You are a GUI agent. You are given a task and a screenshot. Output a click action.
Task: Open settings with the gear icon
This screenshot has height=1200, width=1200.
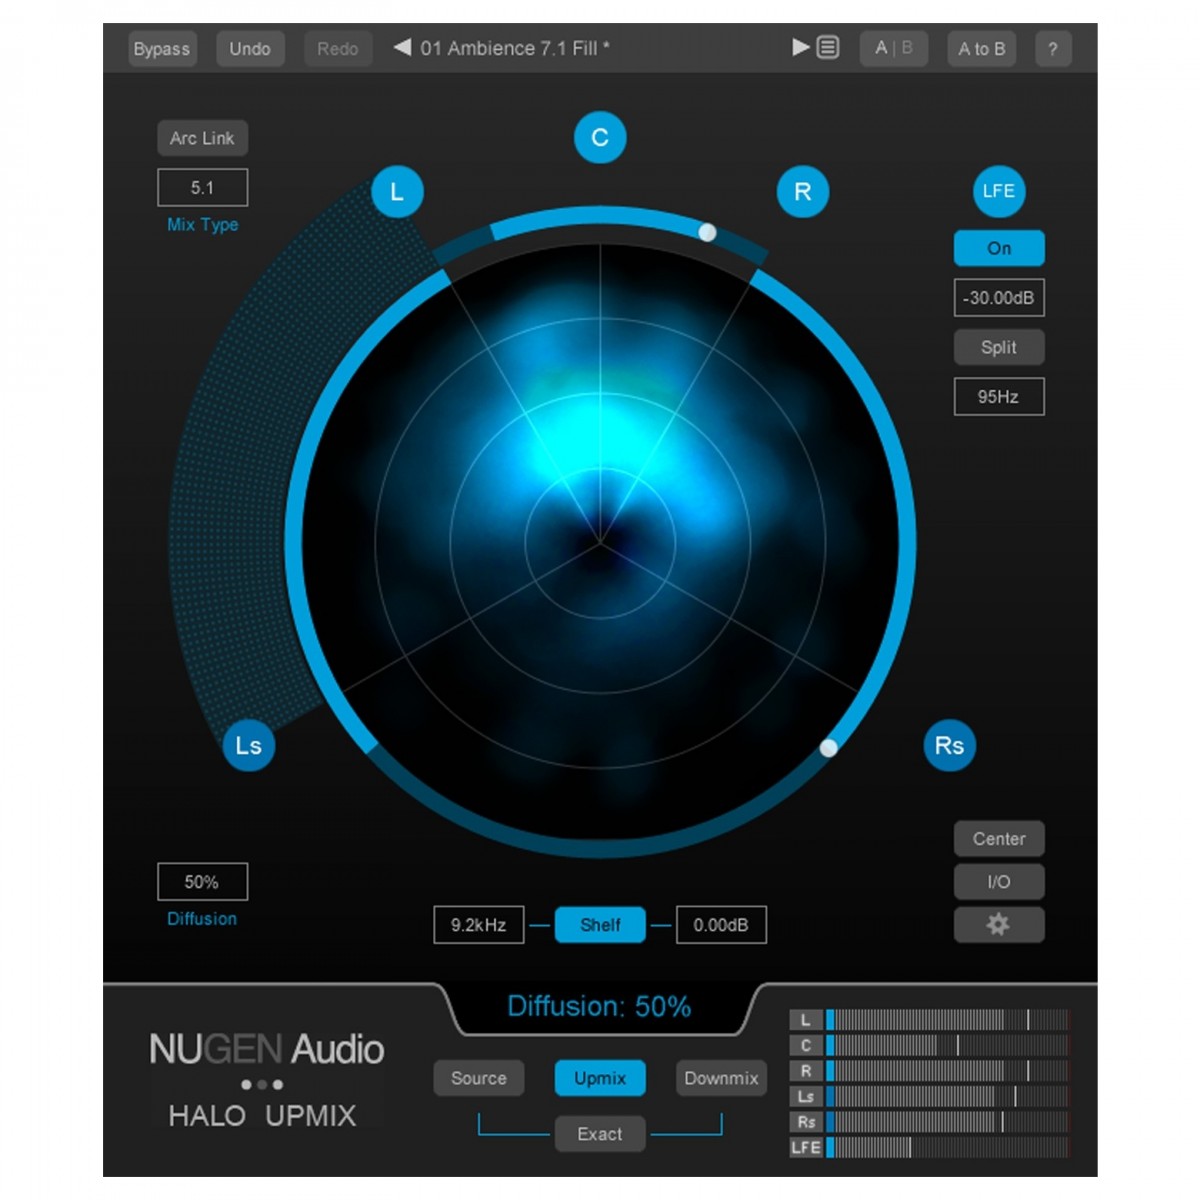[x=998, y=925]
